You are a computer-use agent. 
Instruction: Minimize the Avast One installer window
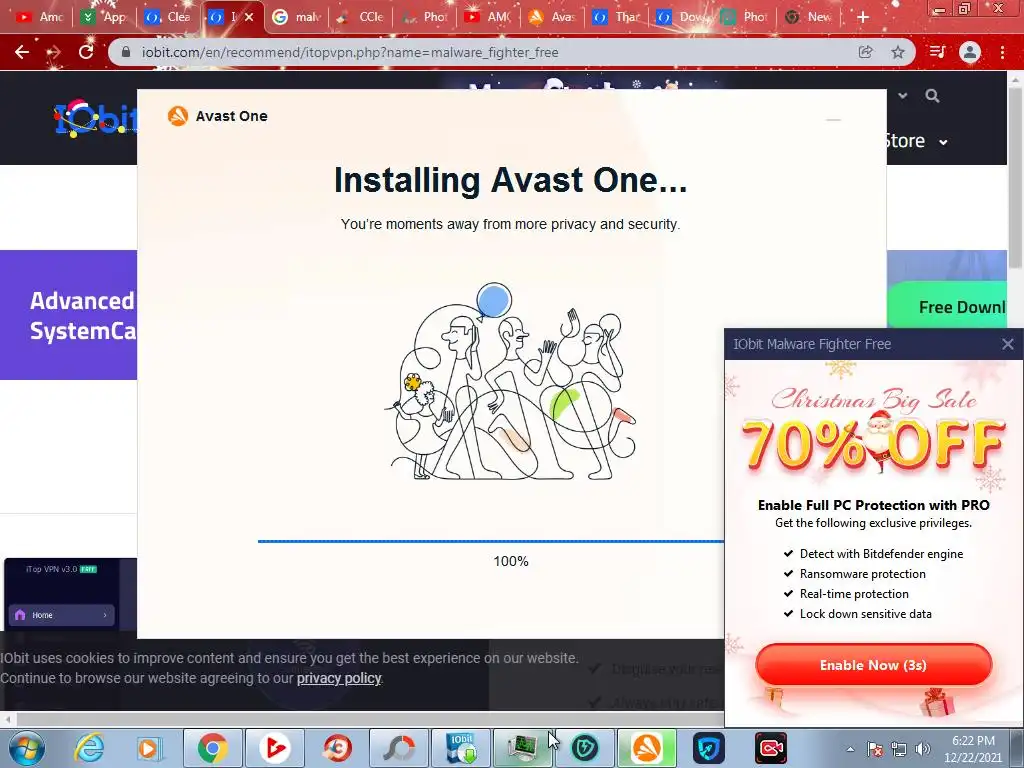(x=833, y=120)
